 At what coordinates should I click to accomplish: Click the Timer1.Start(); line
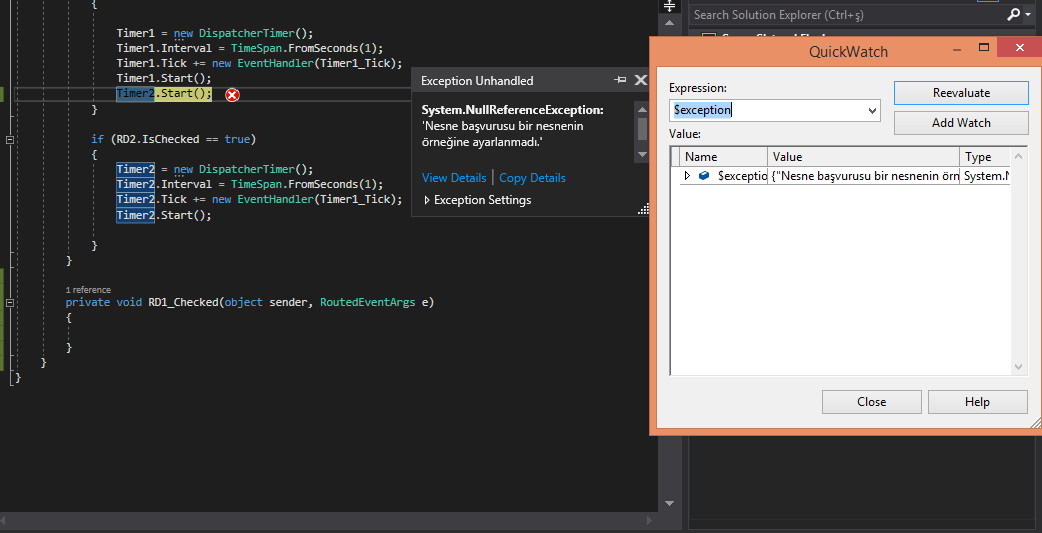164,78
